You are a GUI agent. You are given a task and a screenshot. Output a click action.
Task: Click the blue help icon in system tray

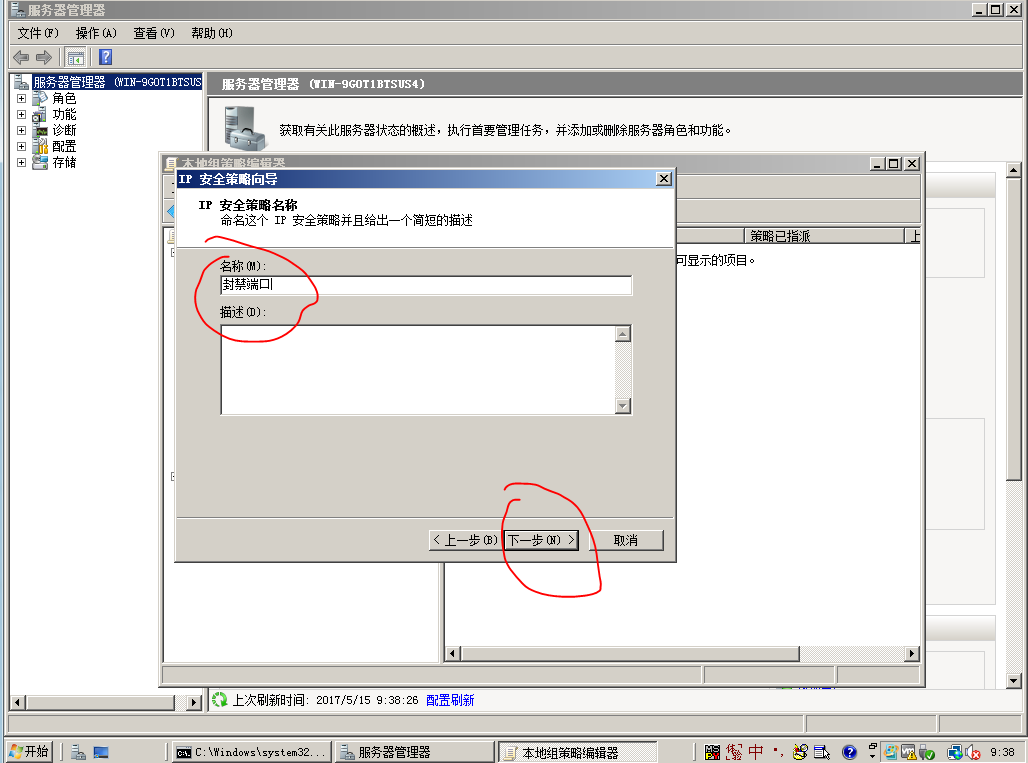click(849, 752)
